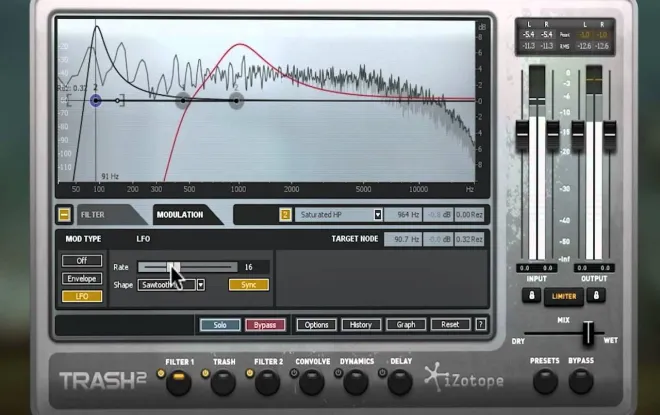
Task: Switch to the Modulation tab
Action: pos(187,215)
